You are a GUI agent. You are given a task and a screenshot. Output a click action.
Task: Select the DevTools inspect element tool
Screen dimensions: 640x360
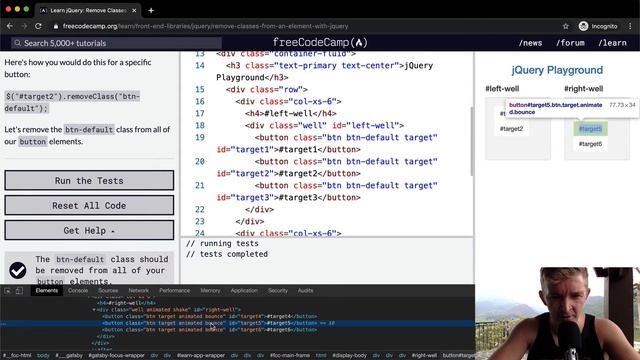tap(8, 291)
